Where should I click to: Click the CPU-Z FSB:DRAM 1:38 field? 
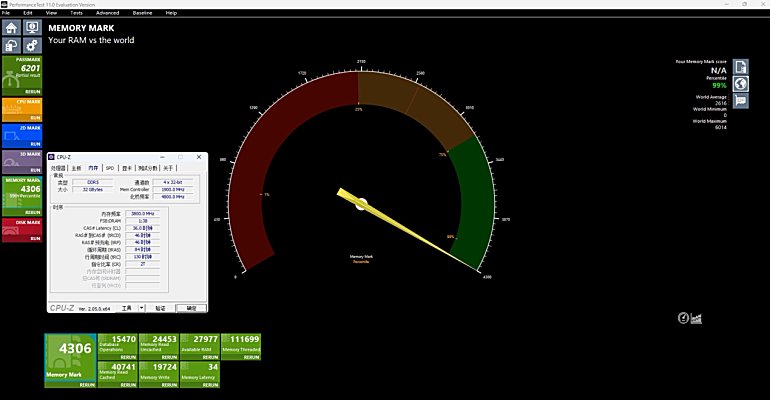(x=143, y=221)
